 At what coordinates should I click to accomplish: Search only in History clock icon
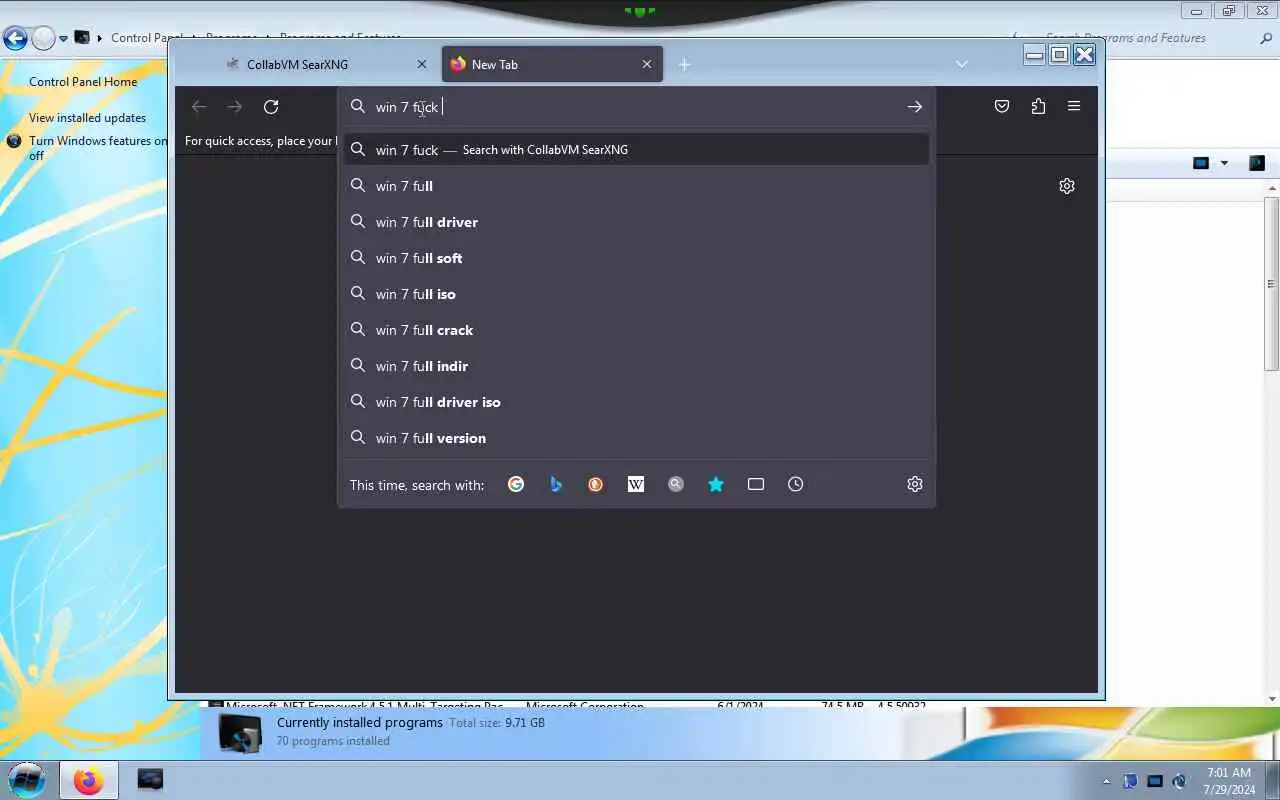pyautogui.click(x=796, y=484)
